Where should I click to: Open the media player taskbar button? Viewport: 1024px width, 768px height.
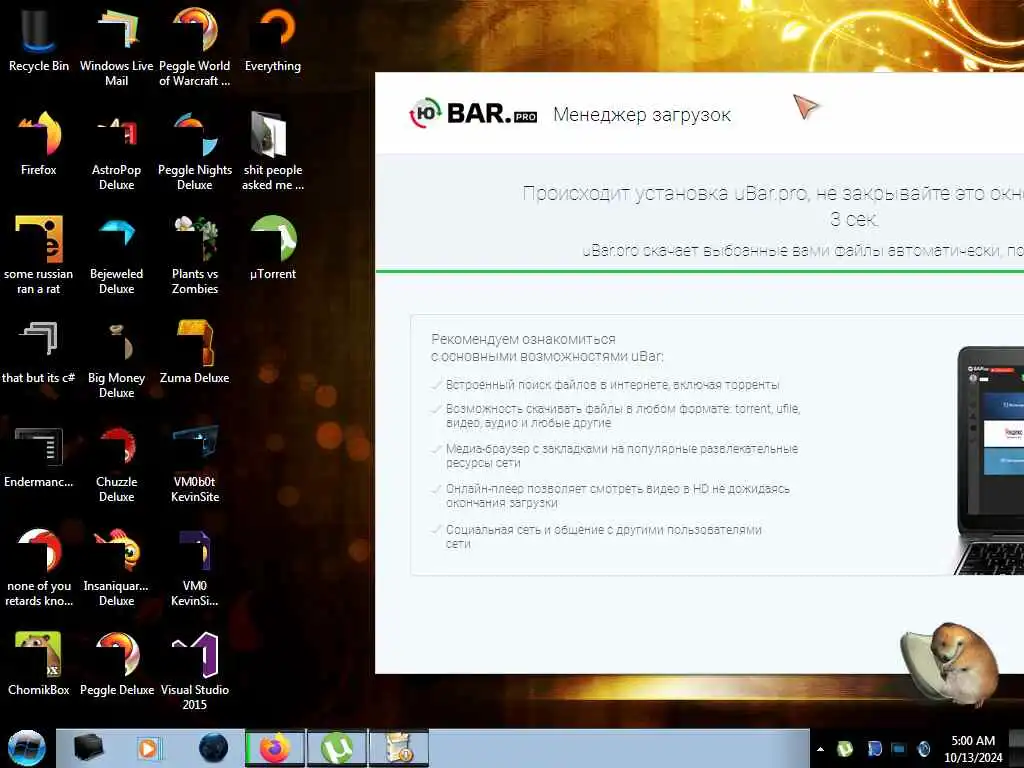point(148,748)
